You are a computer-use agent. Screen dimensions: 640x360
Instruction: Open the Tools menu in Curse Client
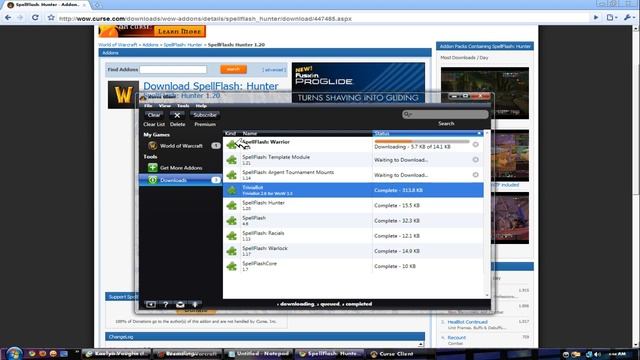coord(183,106)
